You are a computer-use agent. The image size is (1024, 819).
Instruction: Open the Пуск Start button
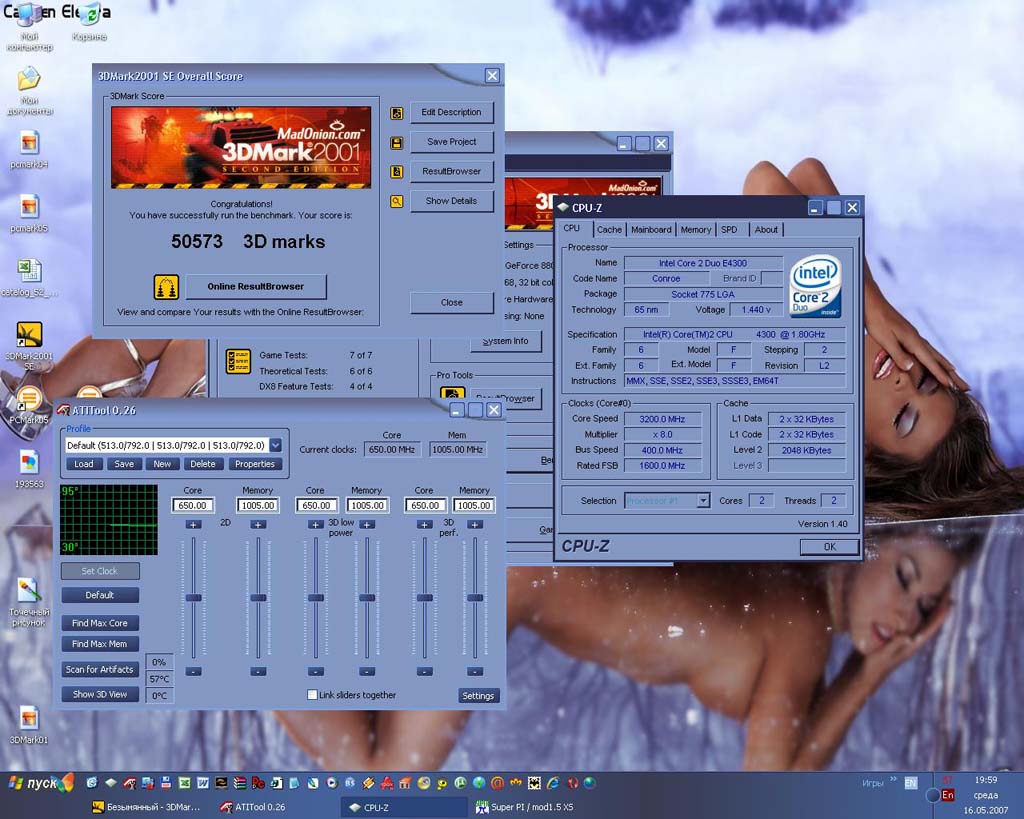(x=40, y=782)
